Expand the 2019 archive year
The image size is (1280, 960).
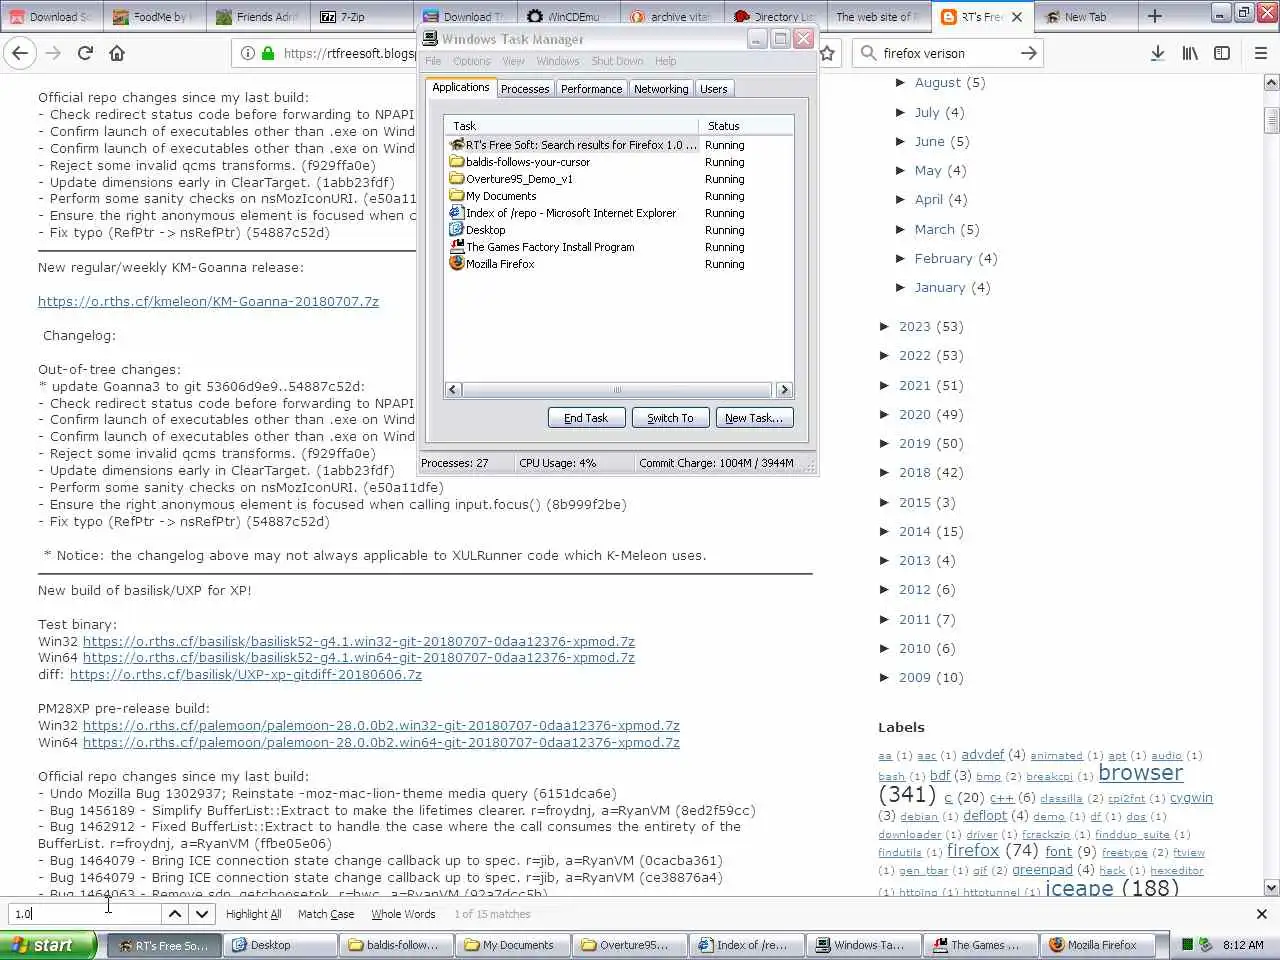(x=885, y=443)
